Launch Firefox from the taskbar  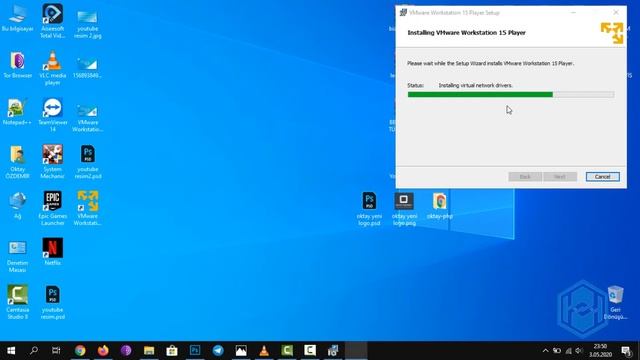click(103, 351)
